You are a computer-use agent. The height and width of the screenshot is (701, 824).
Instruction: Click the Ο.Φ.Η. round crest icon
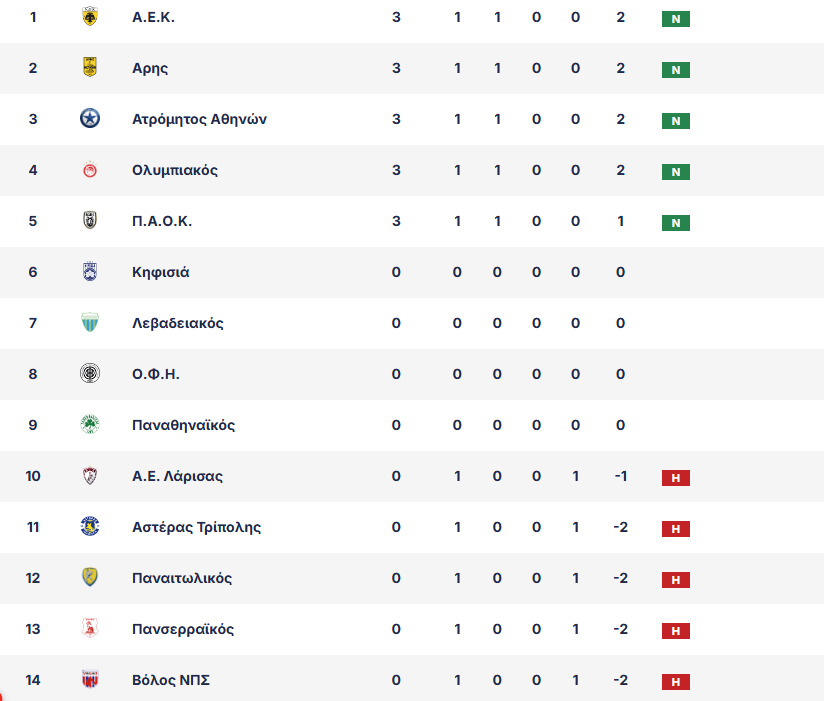coord(90,374)
